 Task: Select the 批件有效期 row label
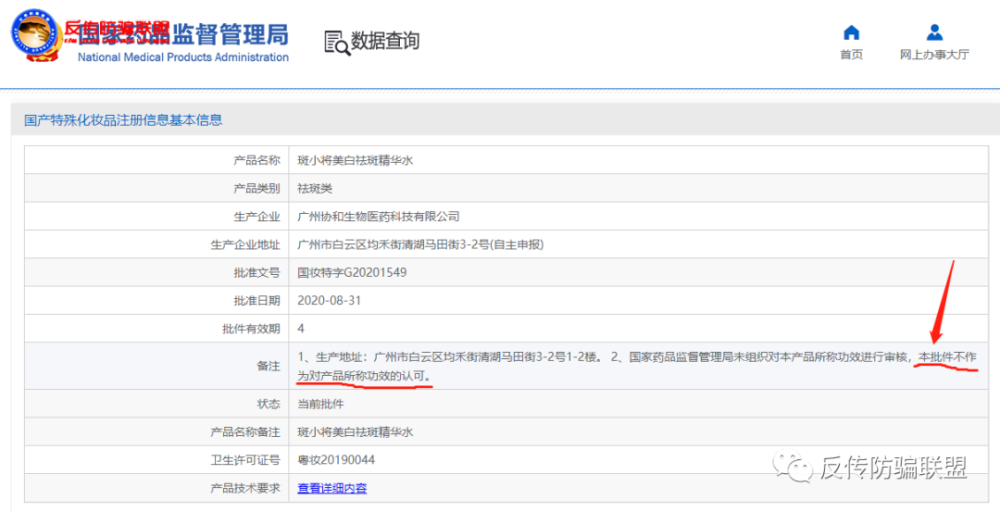pos(251,328)
